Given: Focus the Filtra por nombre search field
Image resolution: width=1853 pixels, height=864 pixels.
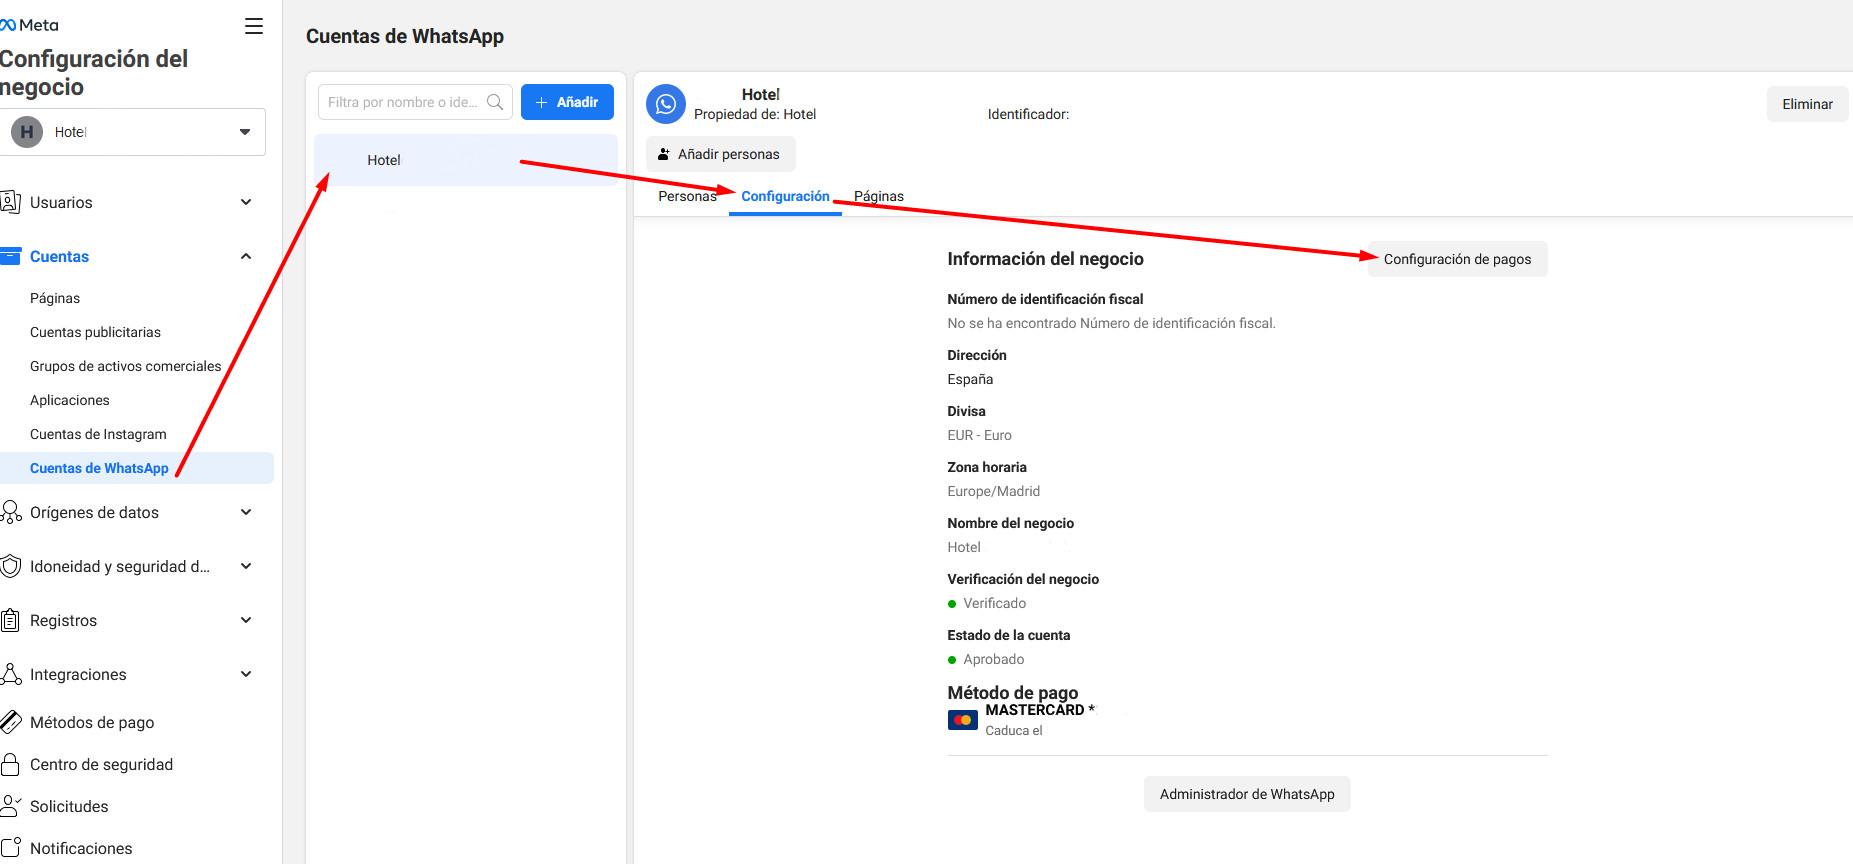Looking at the screenshot, I should click(415, 102).
